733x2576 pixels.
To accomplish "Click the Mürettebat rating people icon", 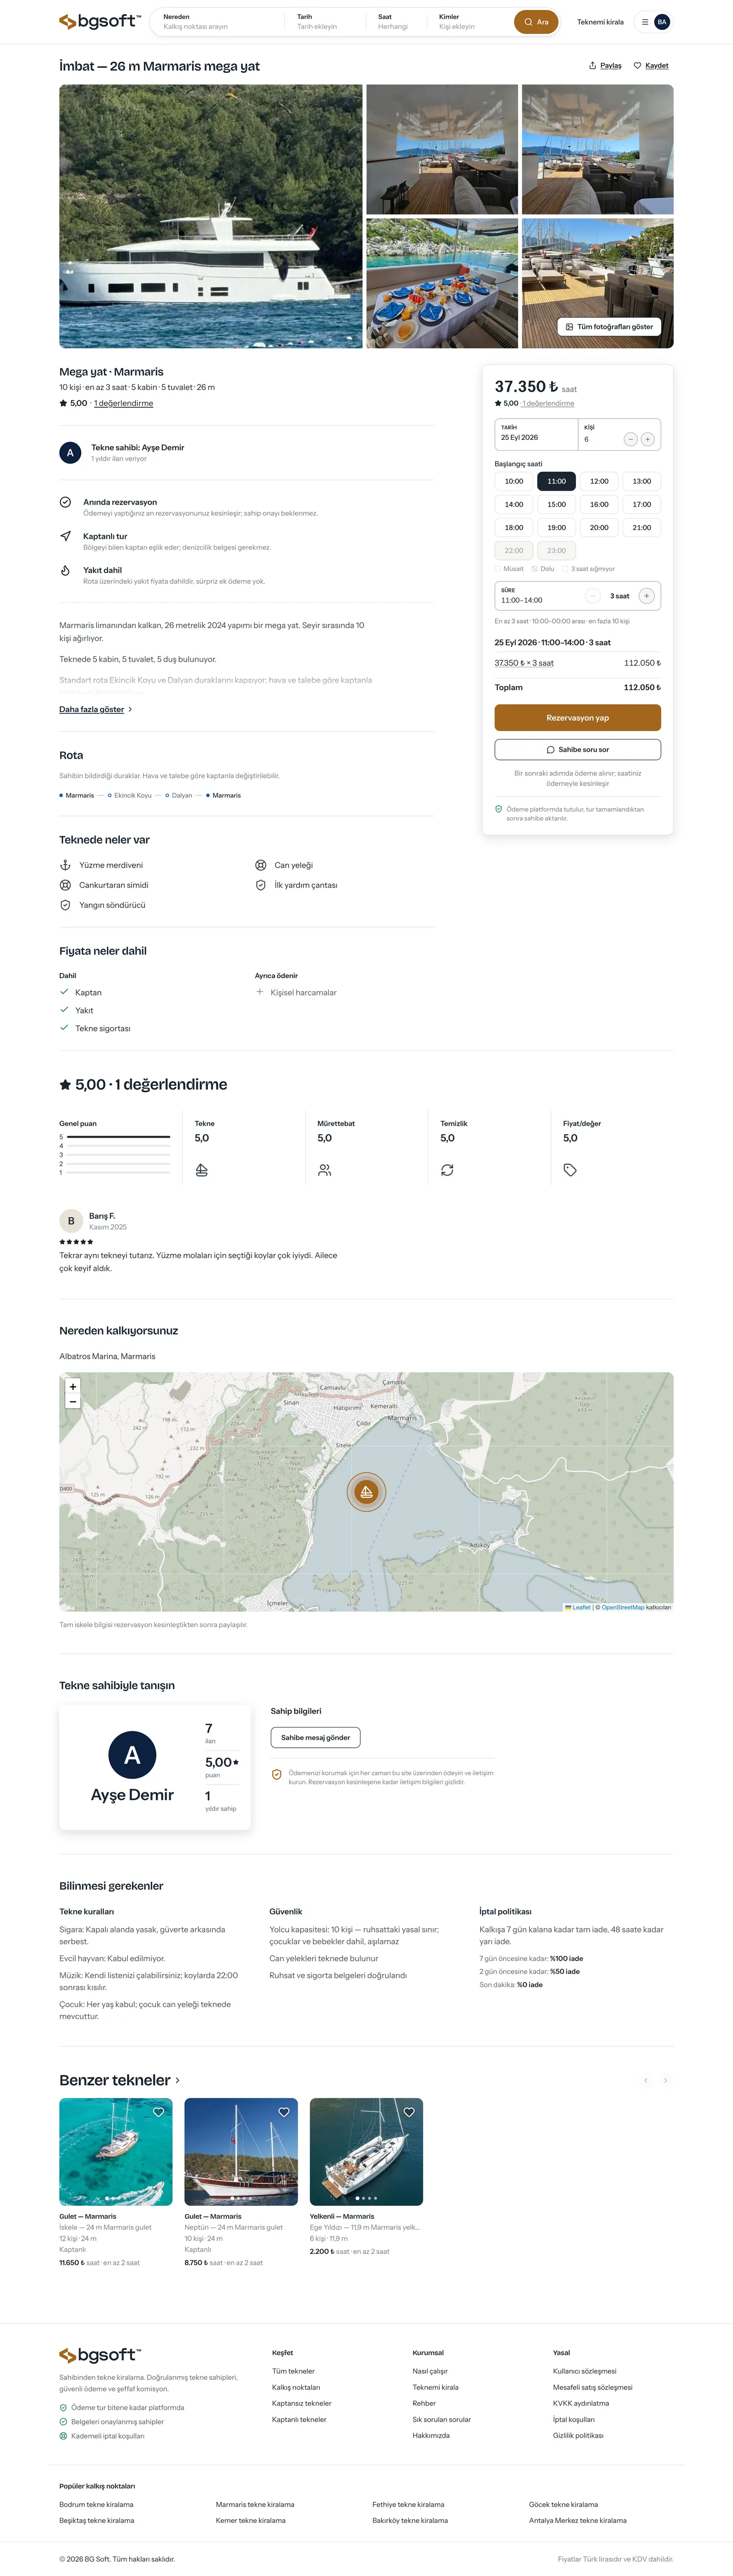I will (325, 1170).
